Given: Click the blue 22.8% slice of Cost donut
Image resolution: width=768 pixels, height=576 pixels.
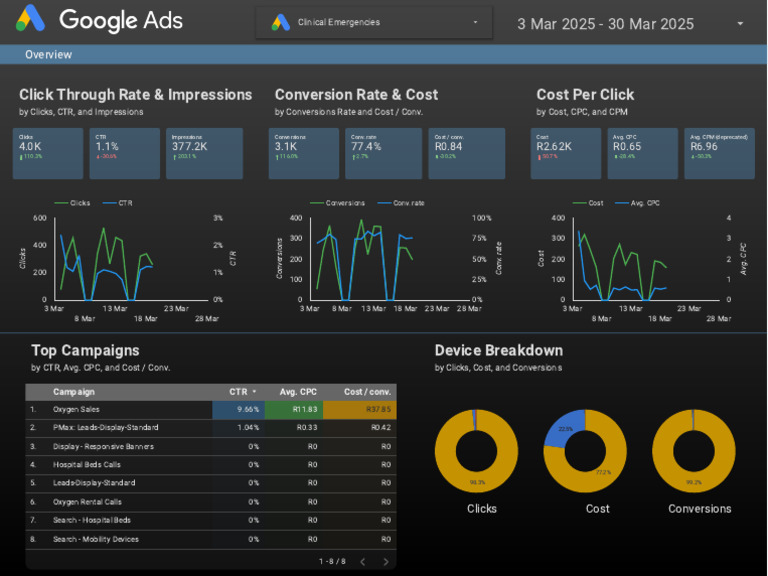Looking at the screenshot, I should (x=565, y=429).
